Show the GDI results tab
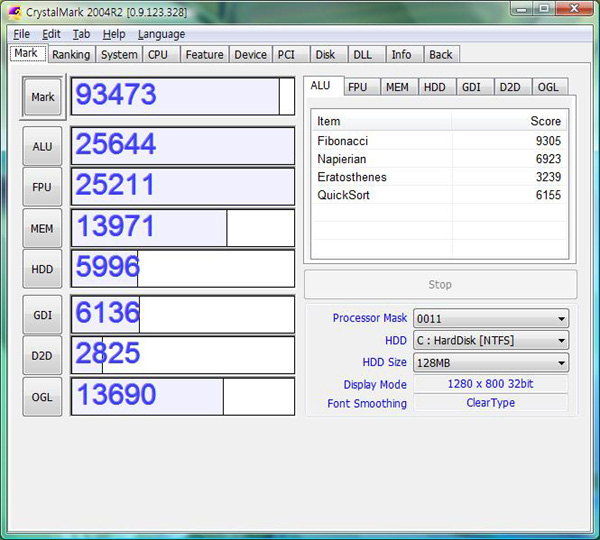Viewport: 600px width, 540px height. (475, 87)
